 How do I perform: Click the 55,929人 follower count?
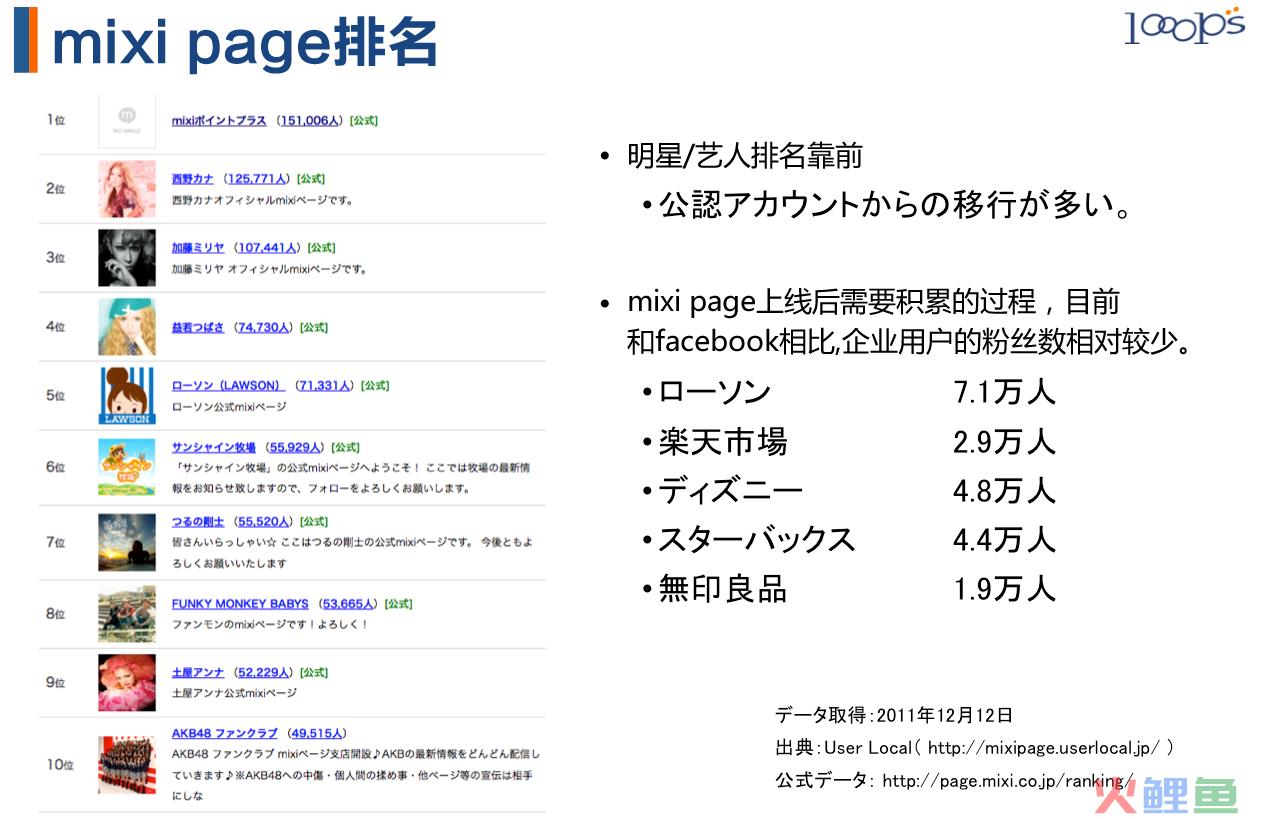point(295,447)
